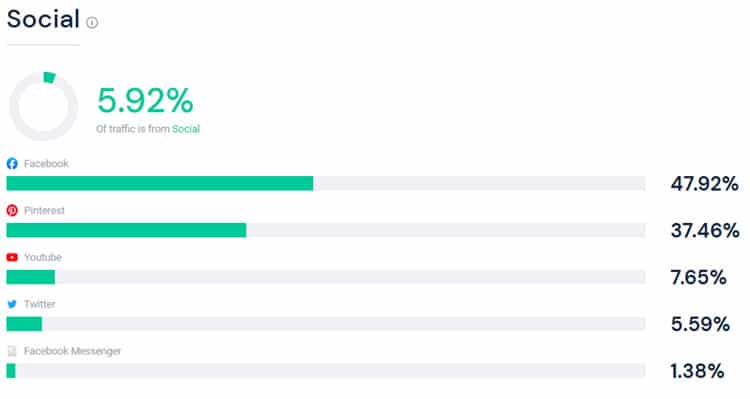Open the Facebook source label
The height and width of the screenshot is (399, 750).
tap(46, 164)
